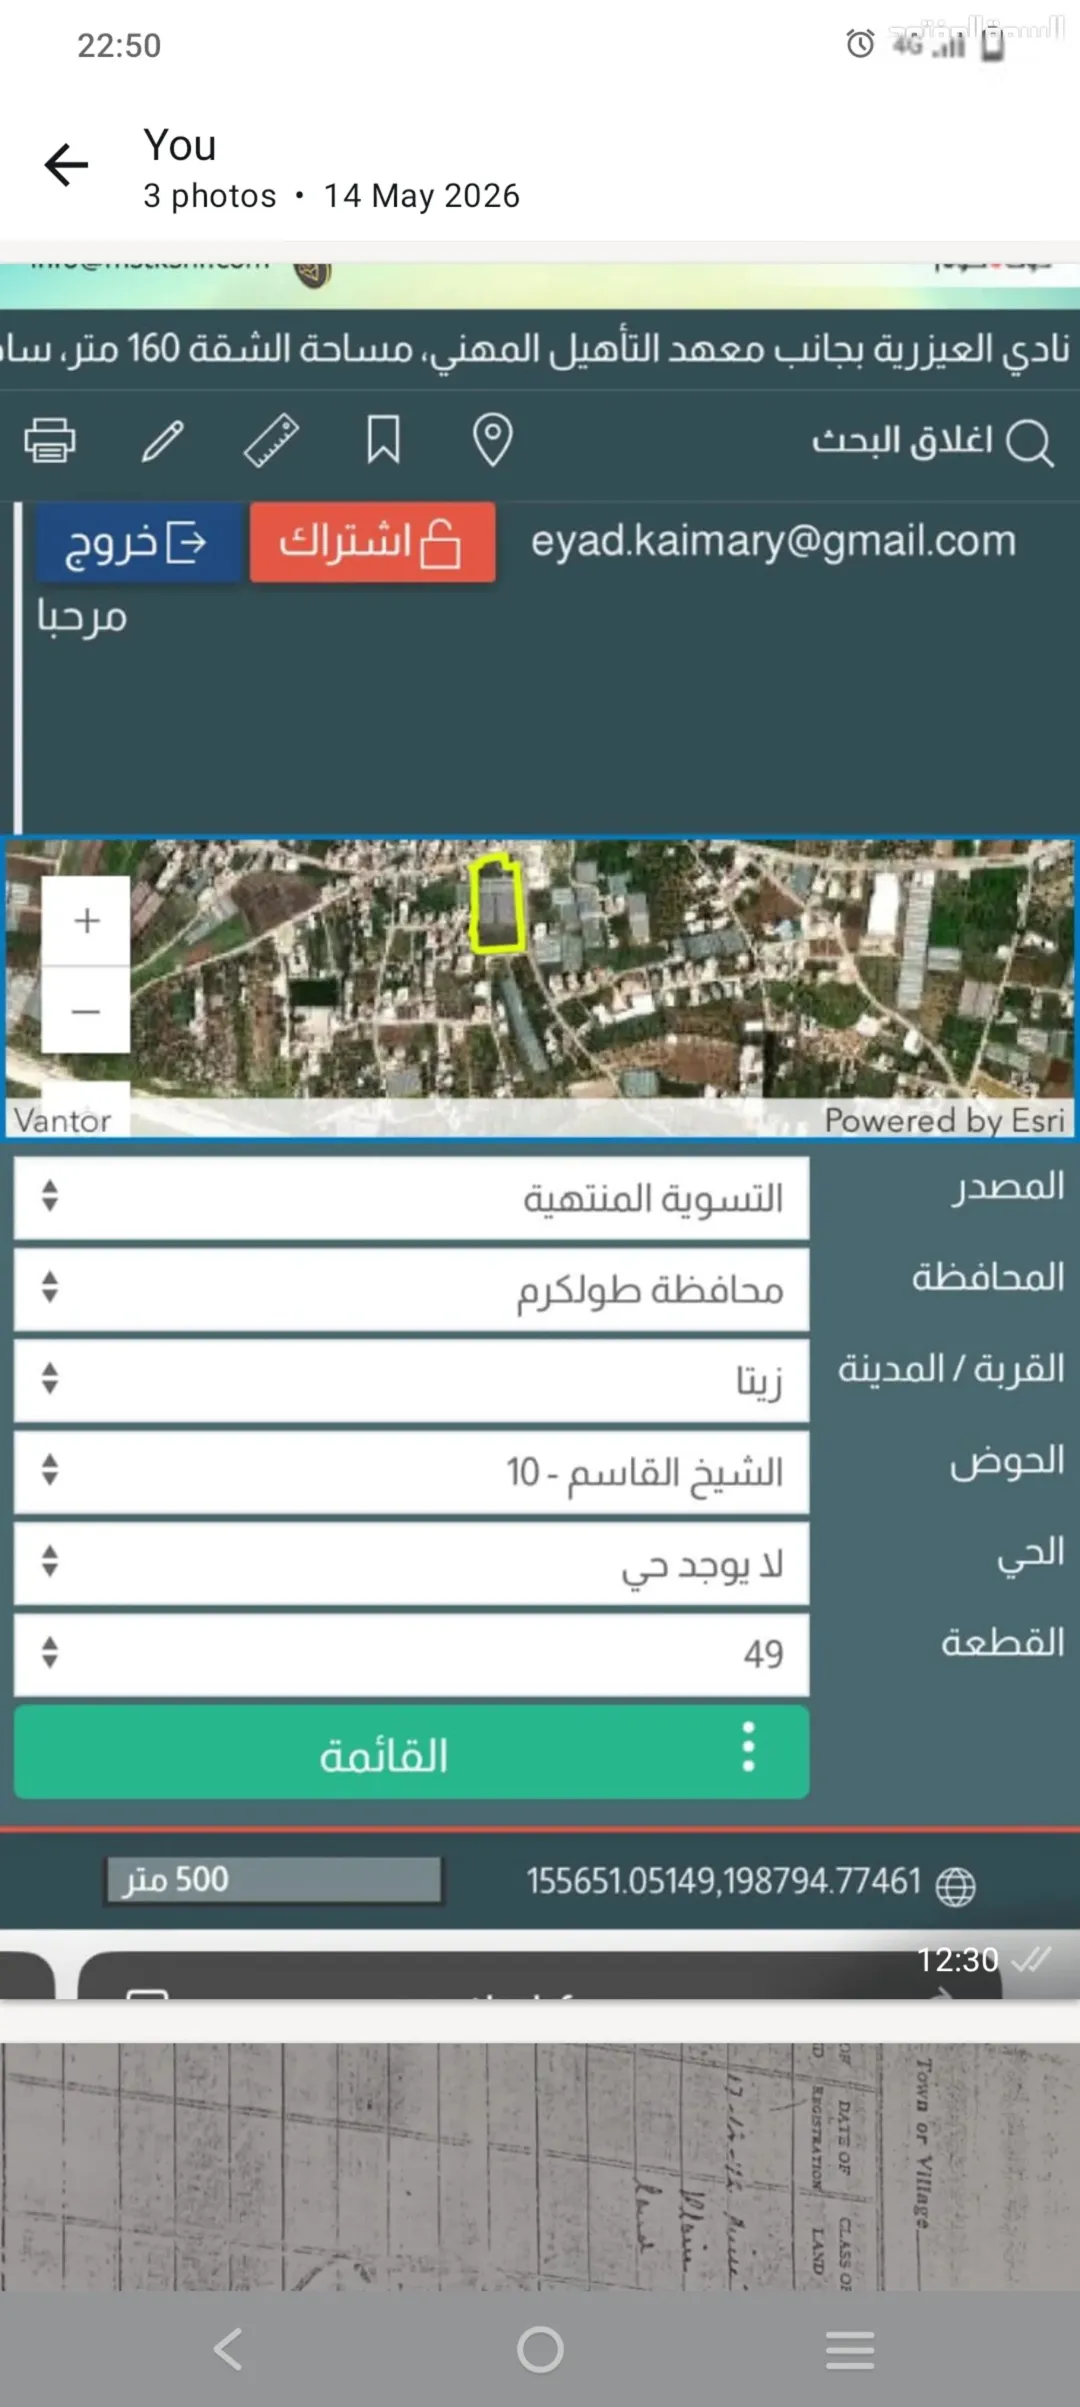Tap the Android recent apps button

[850, 2349]
